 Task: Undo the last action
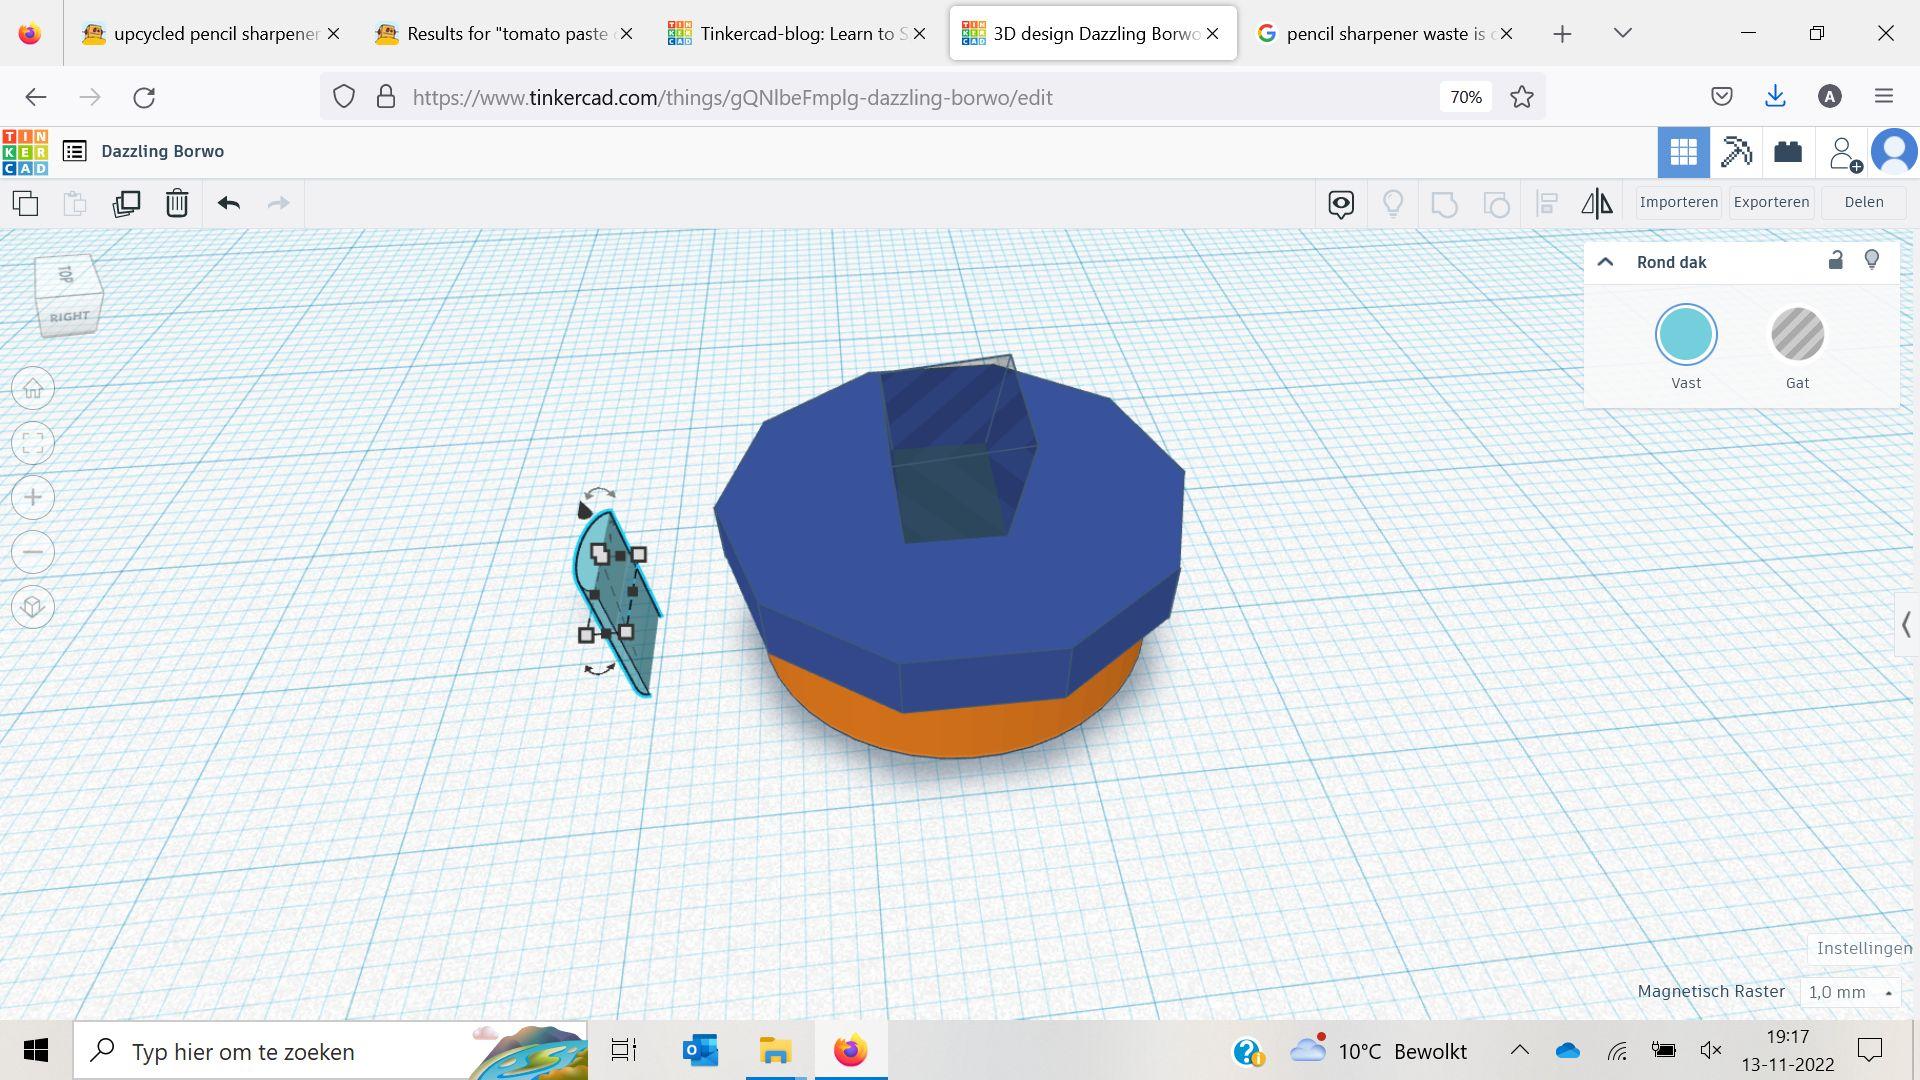[x=229, y=204]
